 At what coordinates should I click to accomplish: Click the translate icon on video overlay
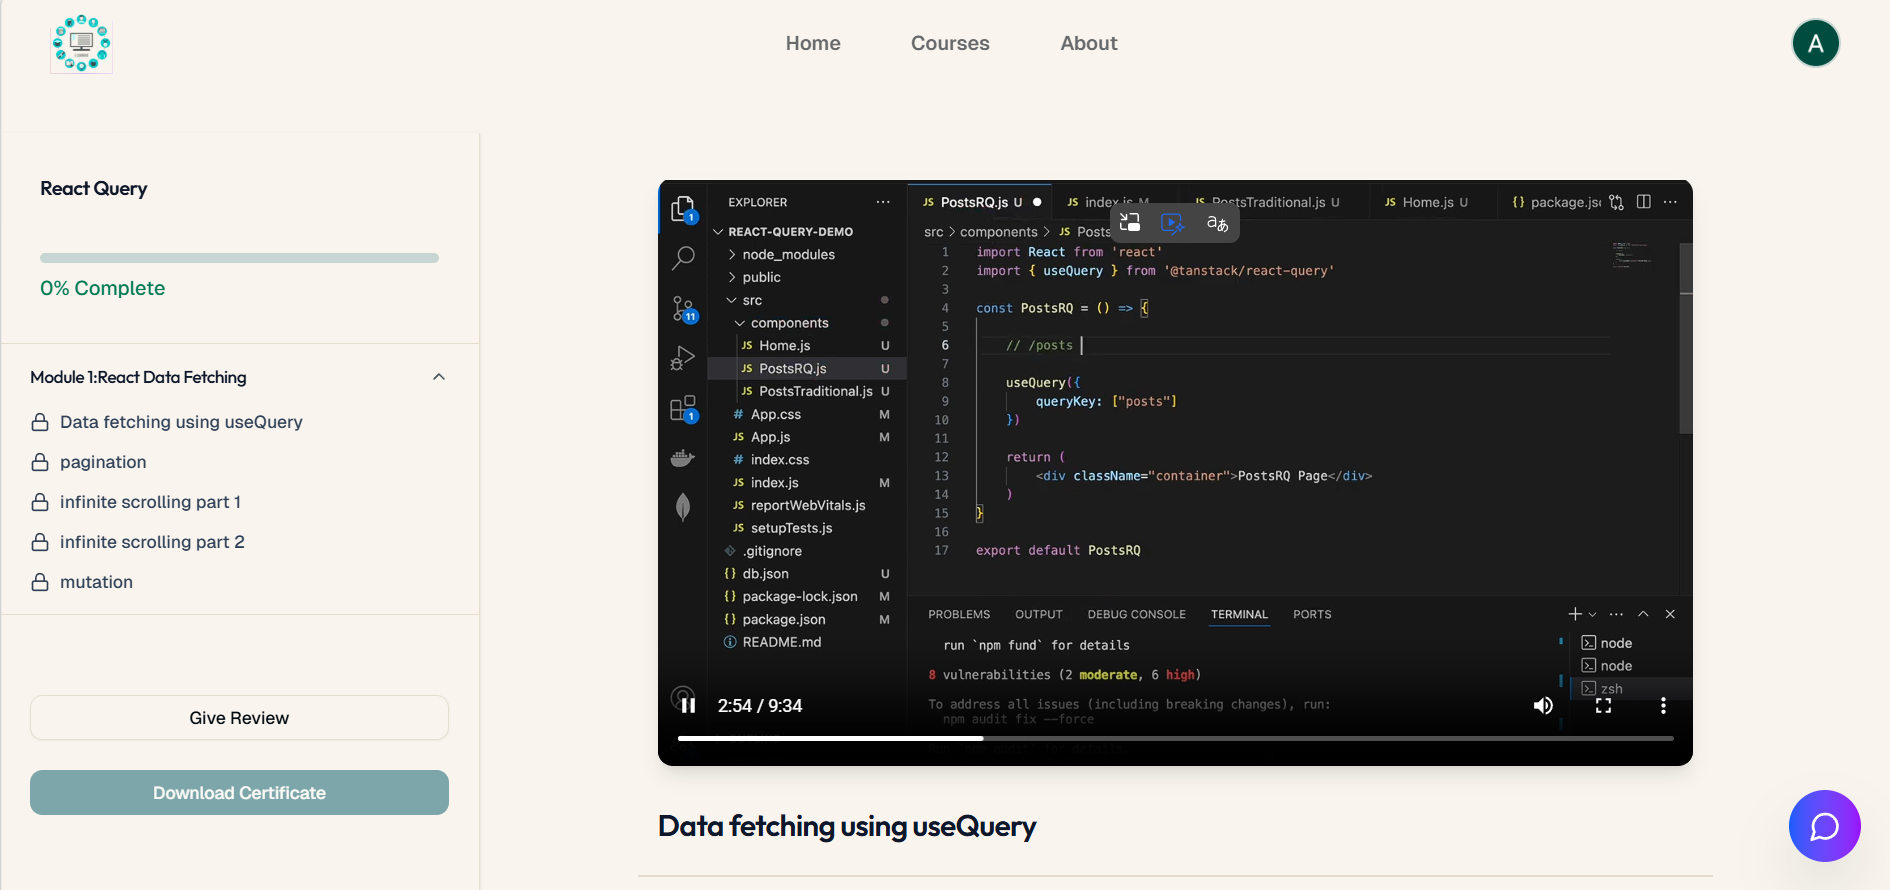(x=1217, y=223)
